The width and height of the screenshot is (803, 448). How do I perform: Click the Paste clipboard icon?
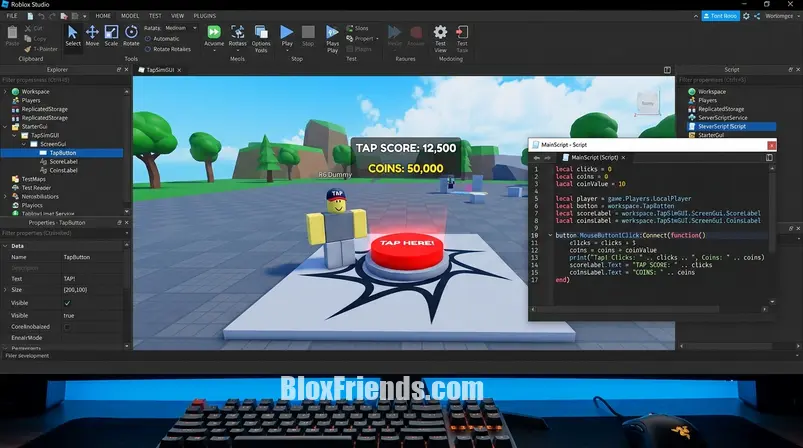[x=12, y=35]
